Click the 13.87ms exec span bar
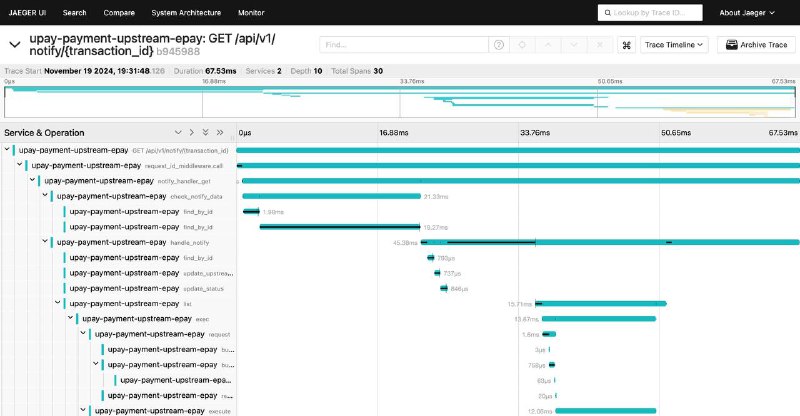The height and width of the screenshot is (416, 800). point(599,319)
